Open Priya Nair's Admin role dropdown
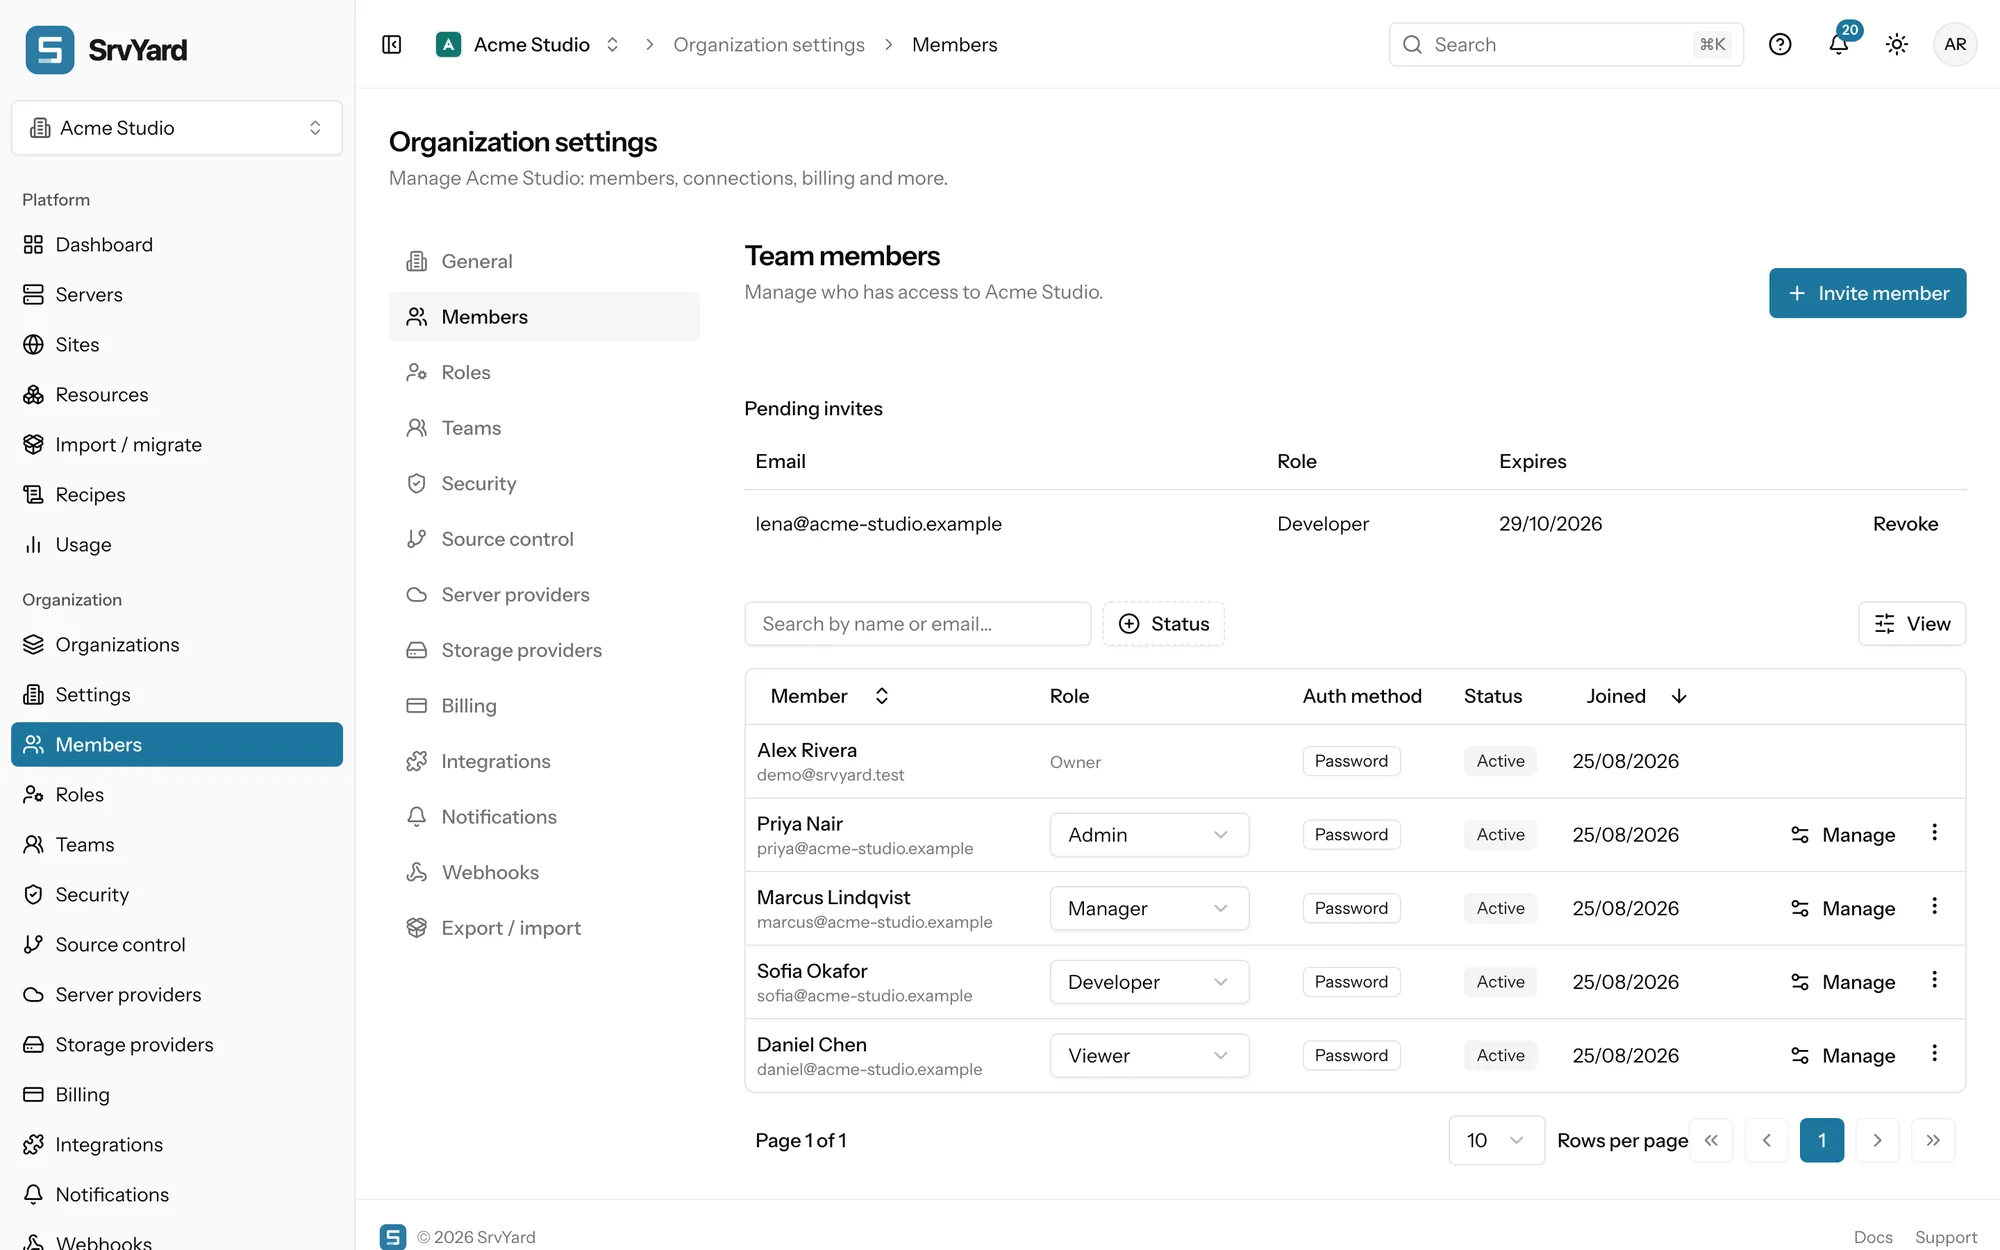Screen dimensions: 2000x1250 (x=1149, y=835)
